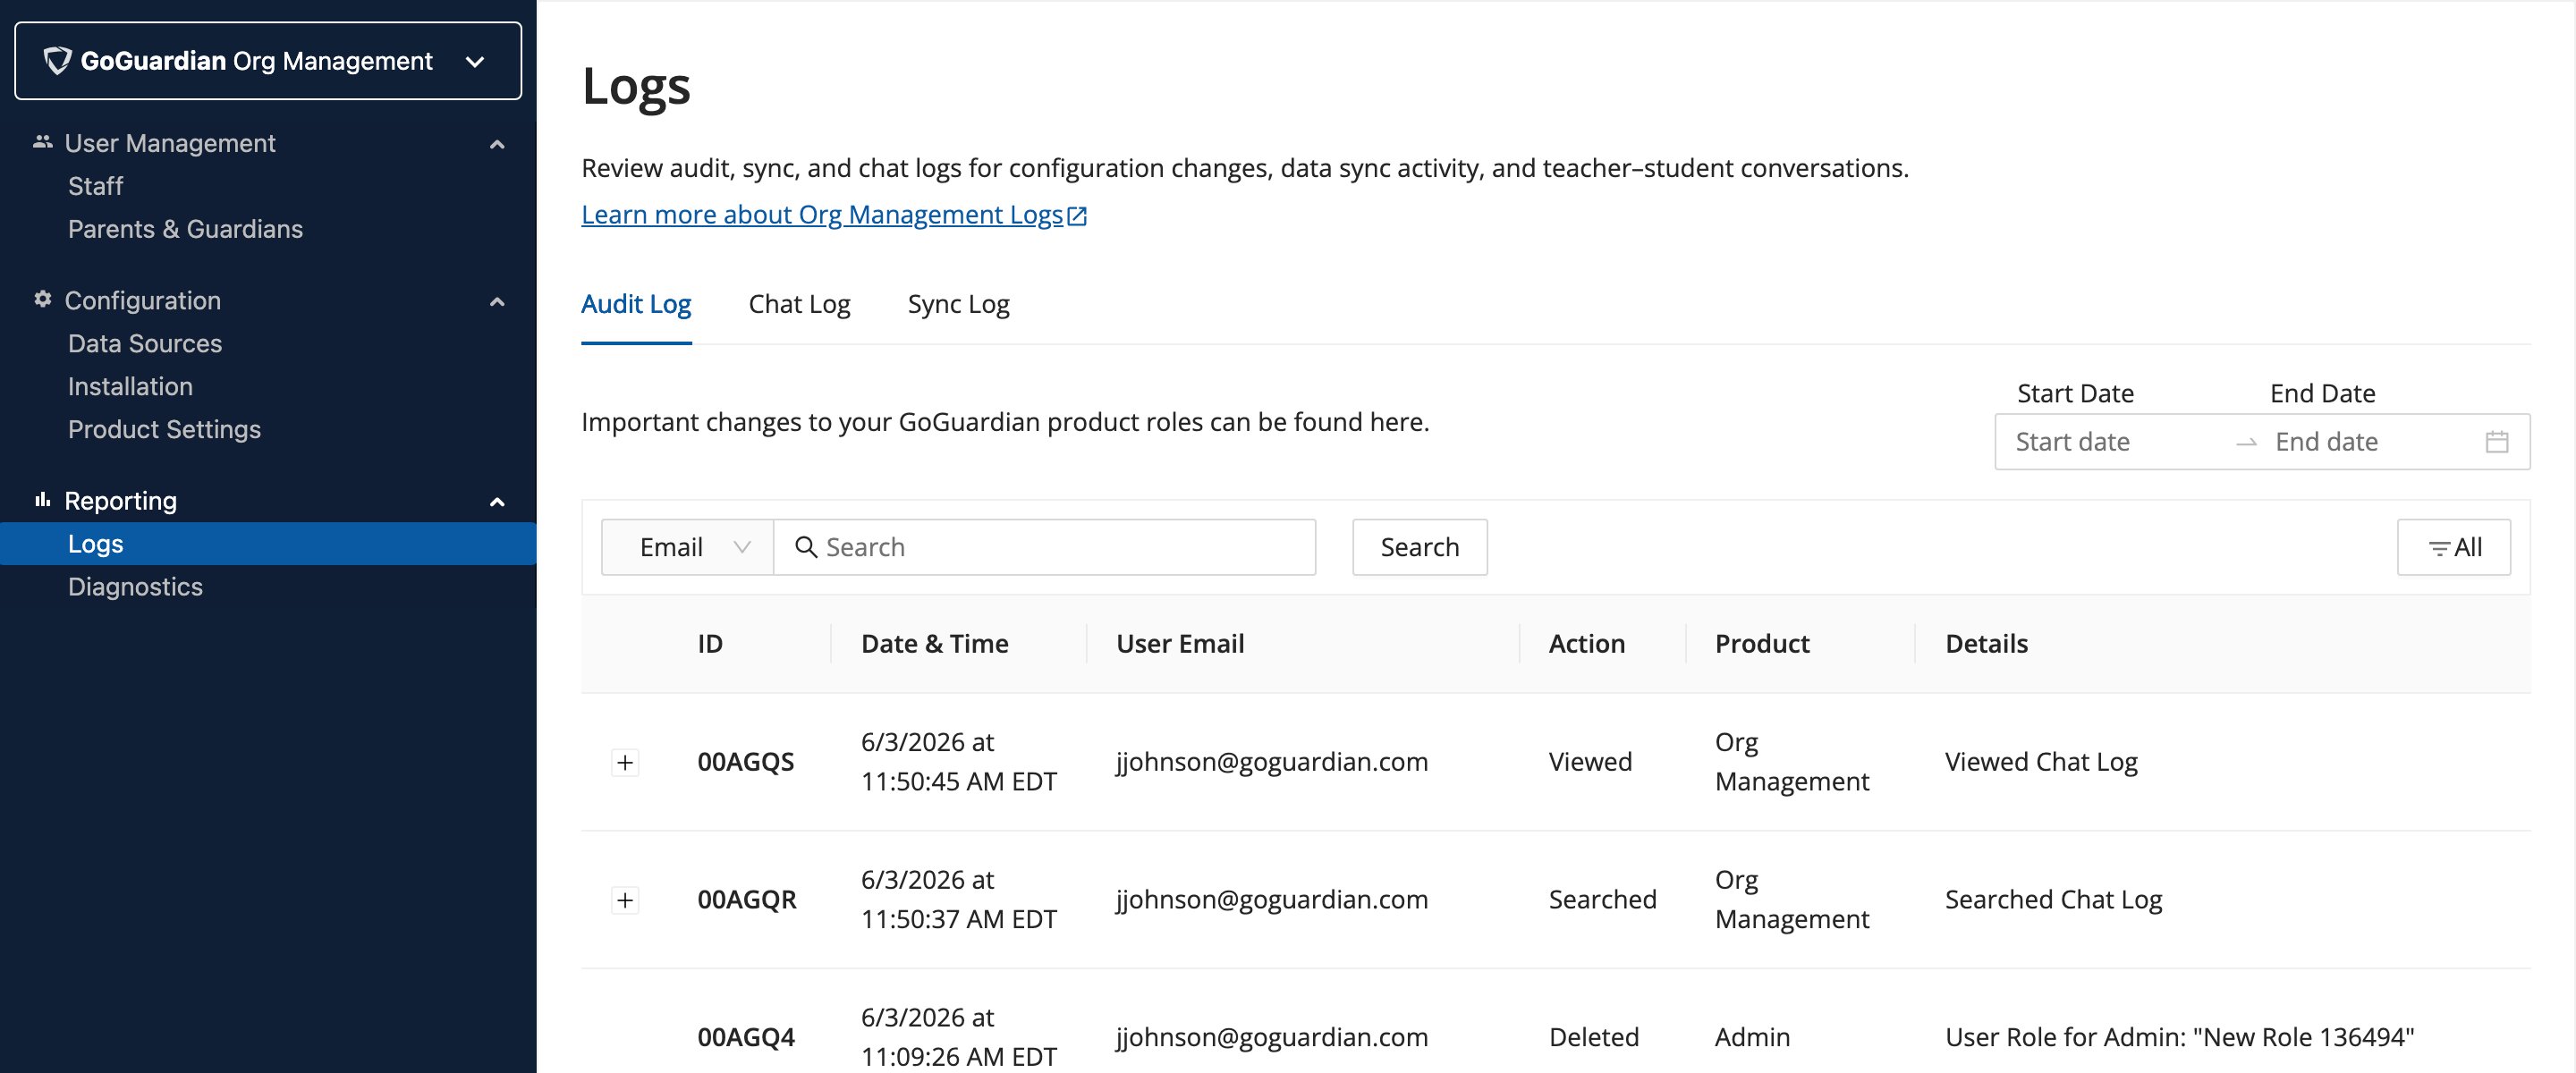Collapse the Reporting section chevron
This screenshot has height=1073, width=2576.
(x=497, y=501)
